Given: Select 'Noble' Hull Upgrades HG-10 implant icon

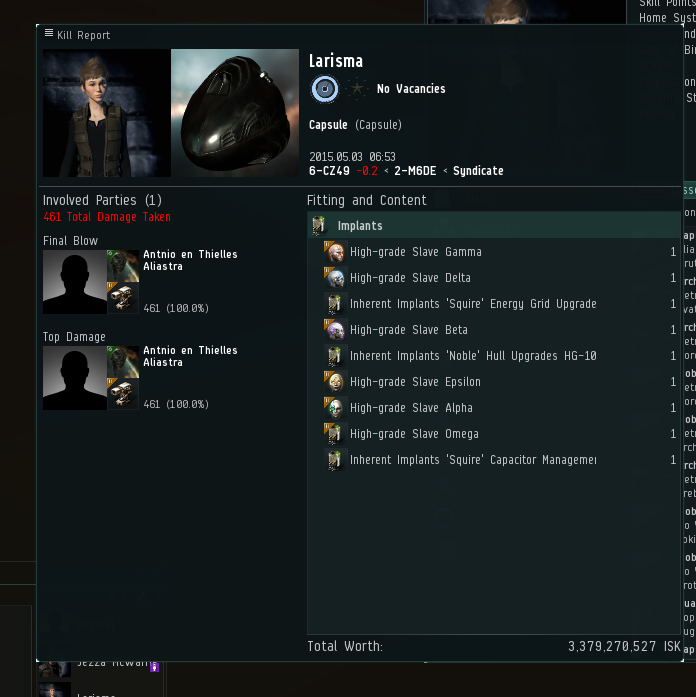Looking at the screenshot, I should click(x=335, y=356).
